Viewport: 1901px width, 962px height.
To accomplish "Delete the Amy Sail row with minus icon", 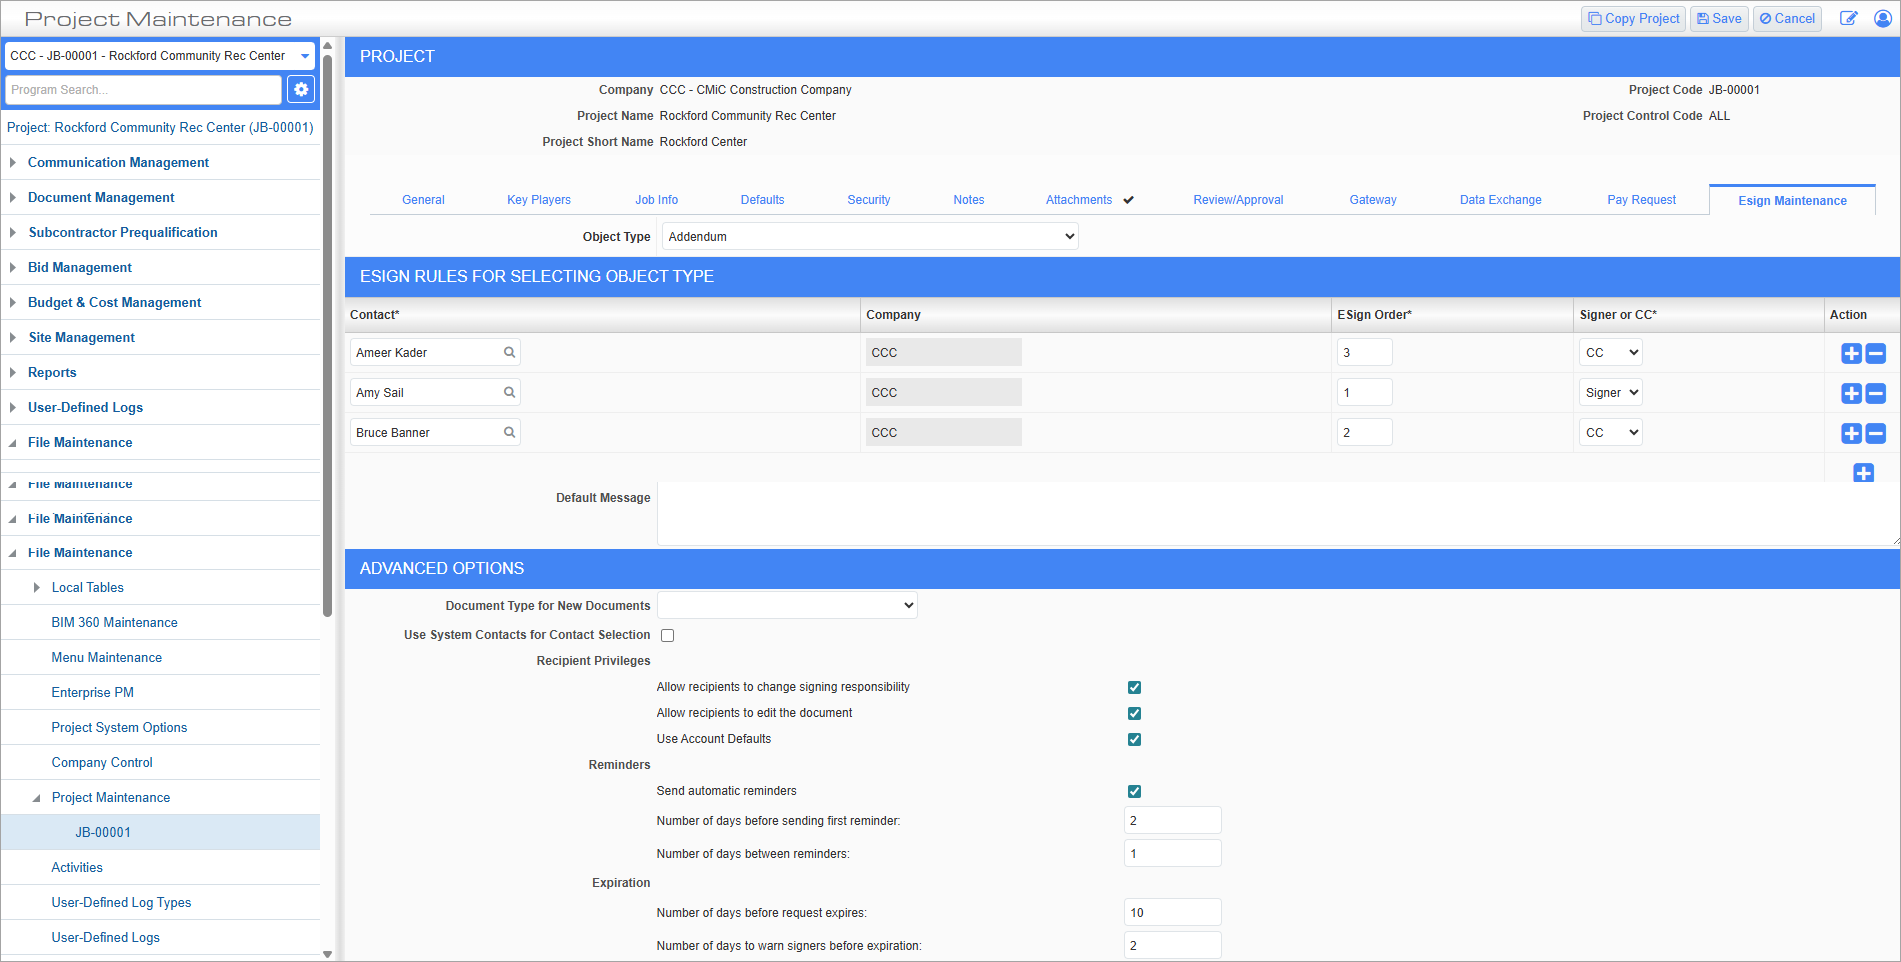I will 1875,394.
